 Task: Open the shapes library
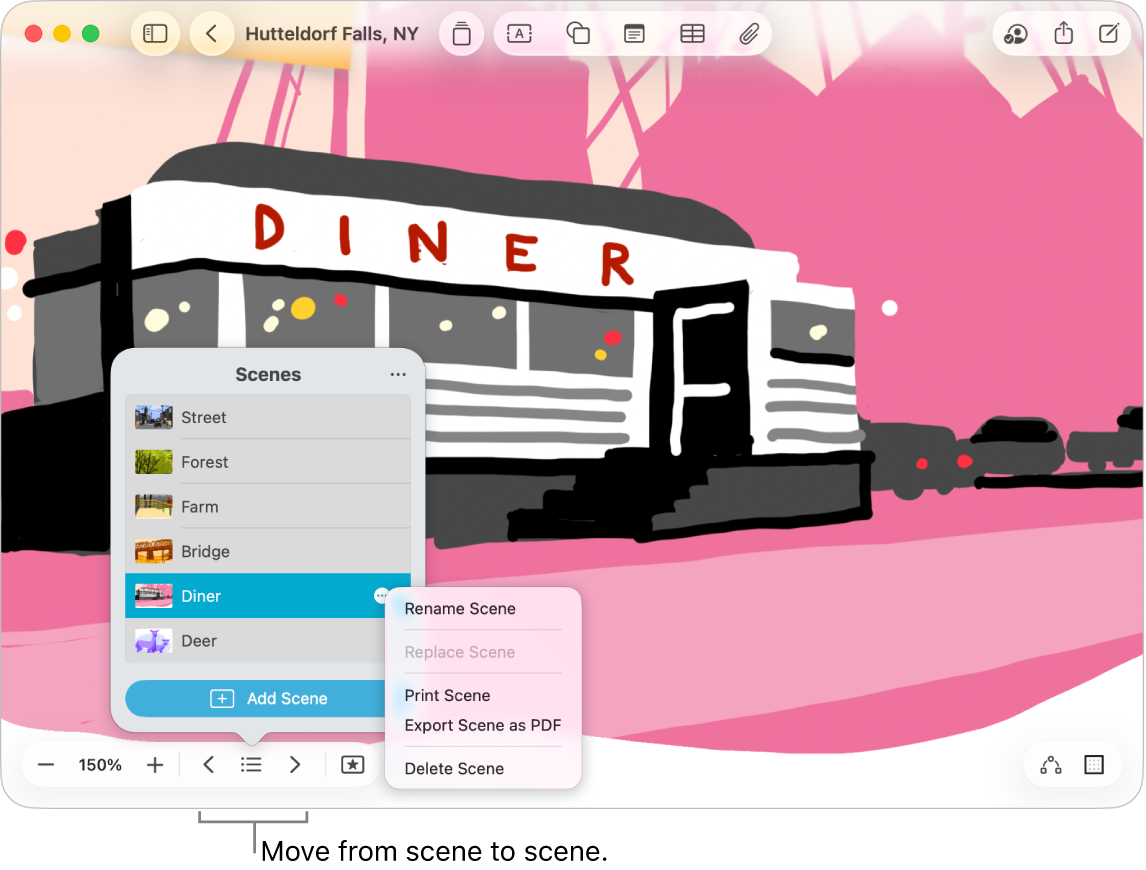(577, 33)
